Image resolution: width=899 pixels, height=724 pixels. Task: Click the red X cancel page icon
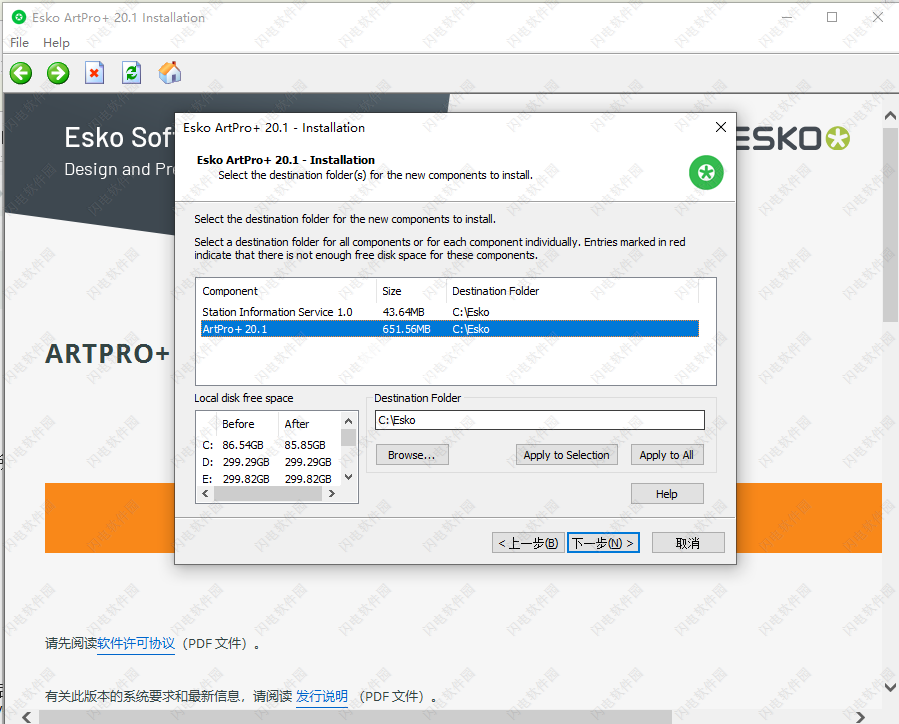tap(94, 73)
